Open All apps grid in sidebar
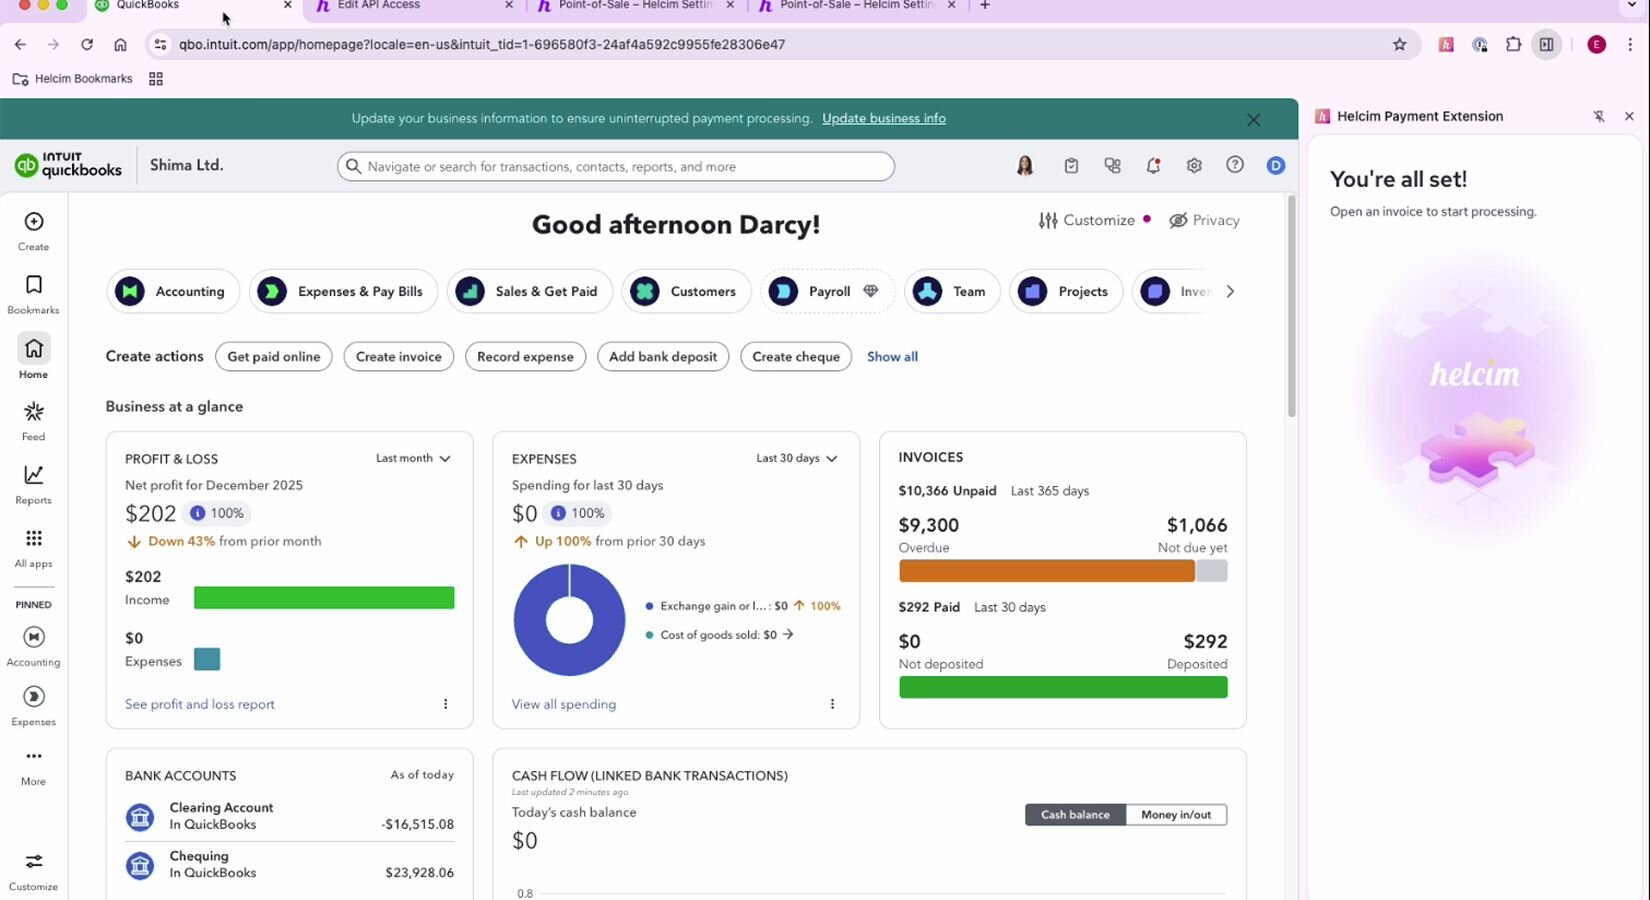1650x900 pixels. (x=34, y=540)
